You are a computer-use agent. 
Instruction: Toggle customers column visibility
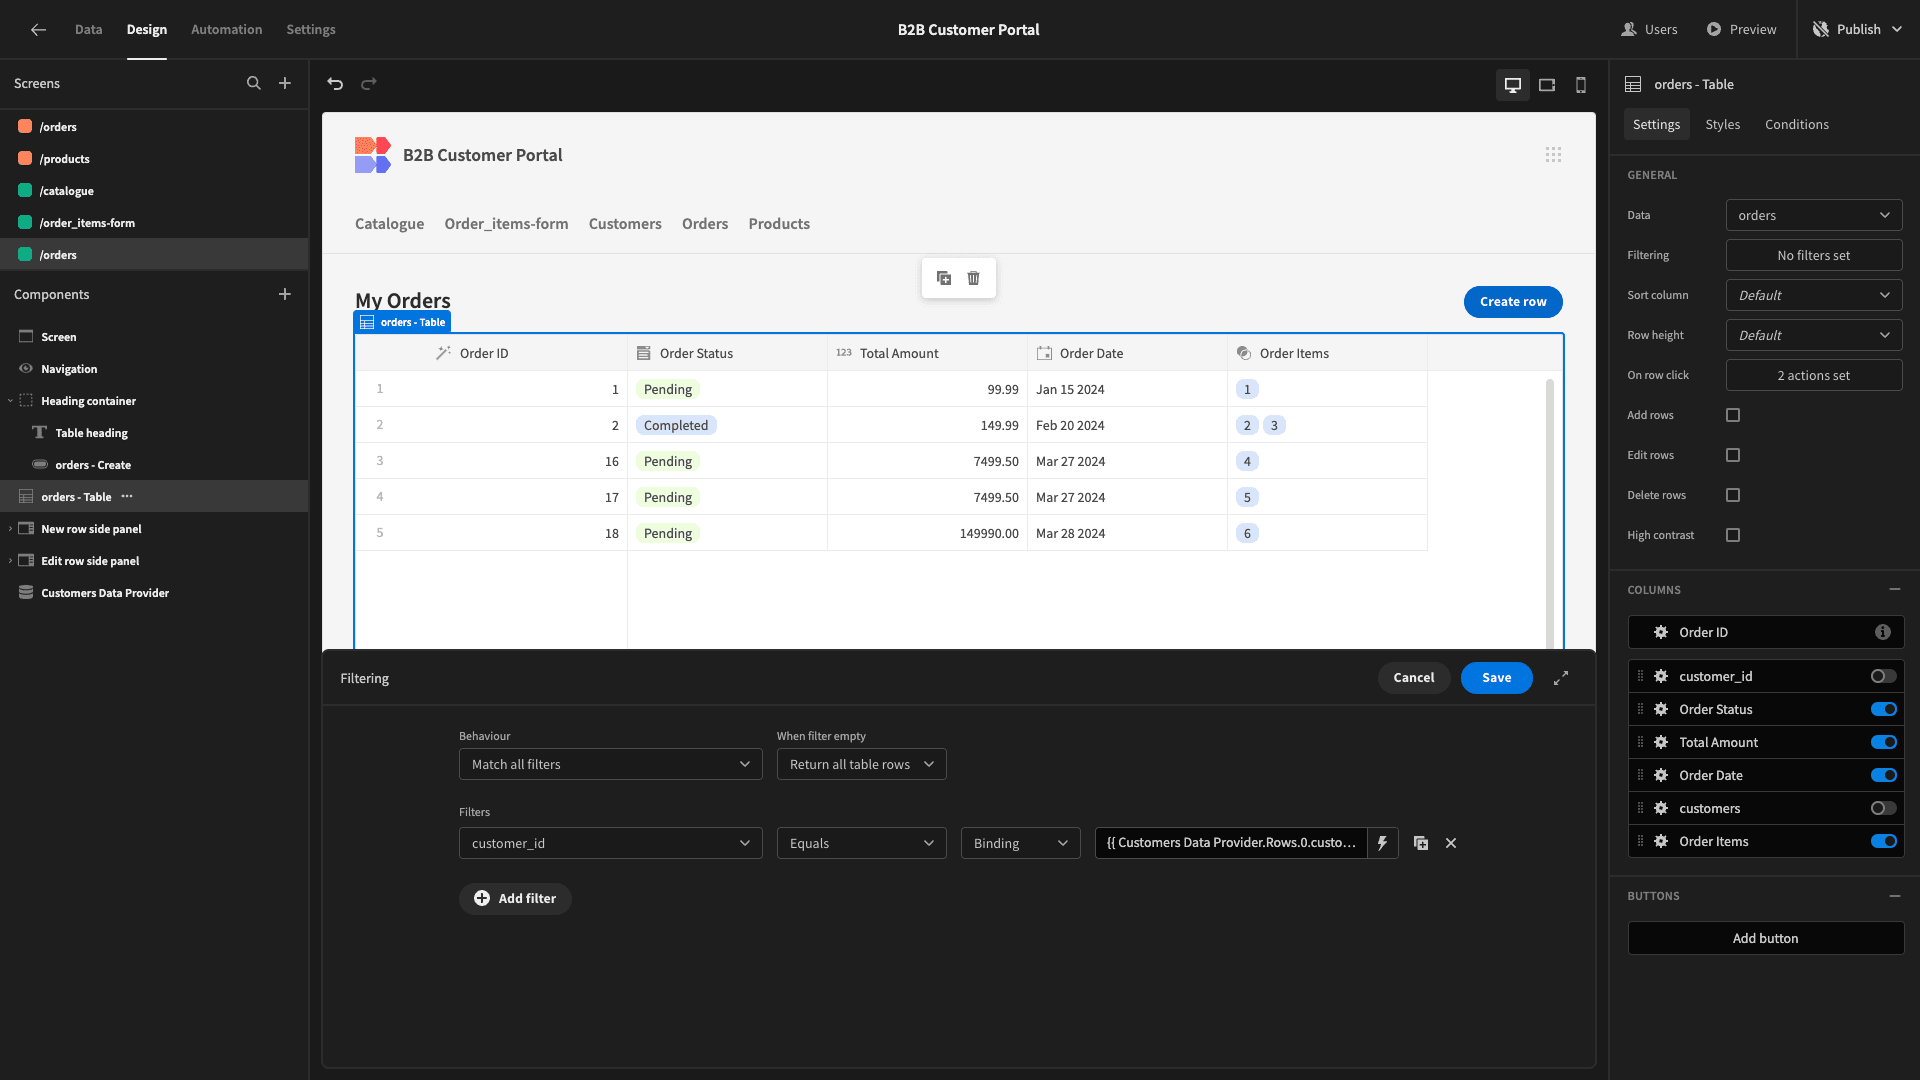[1884, 809]
